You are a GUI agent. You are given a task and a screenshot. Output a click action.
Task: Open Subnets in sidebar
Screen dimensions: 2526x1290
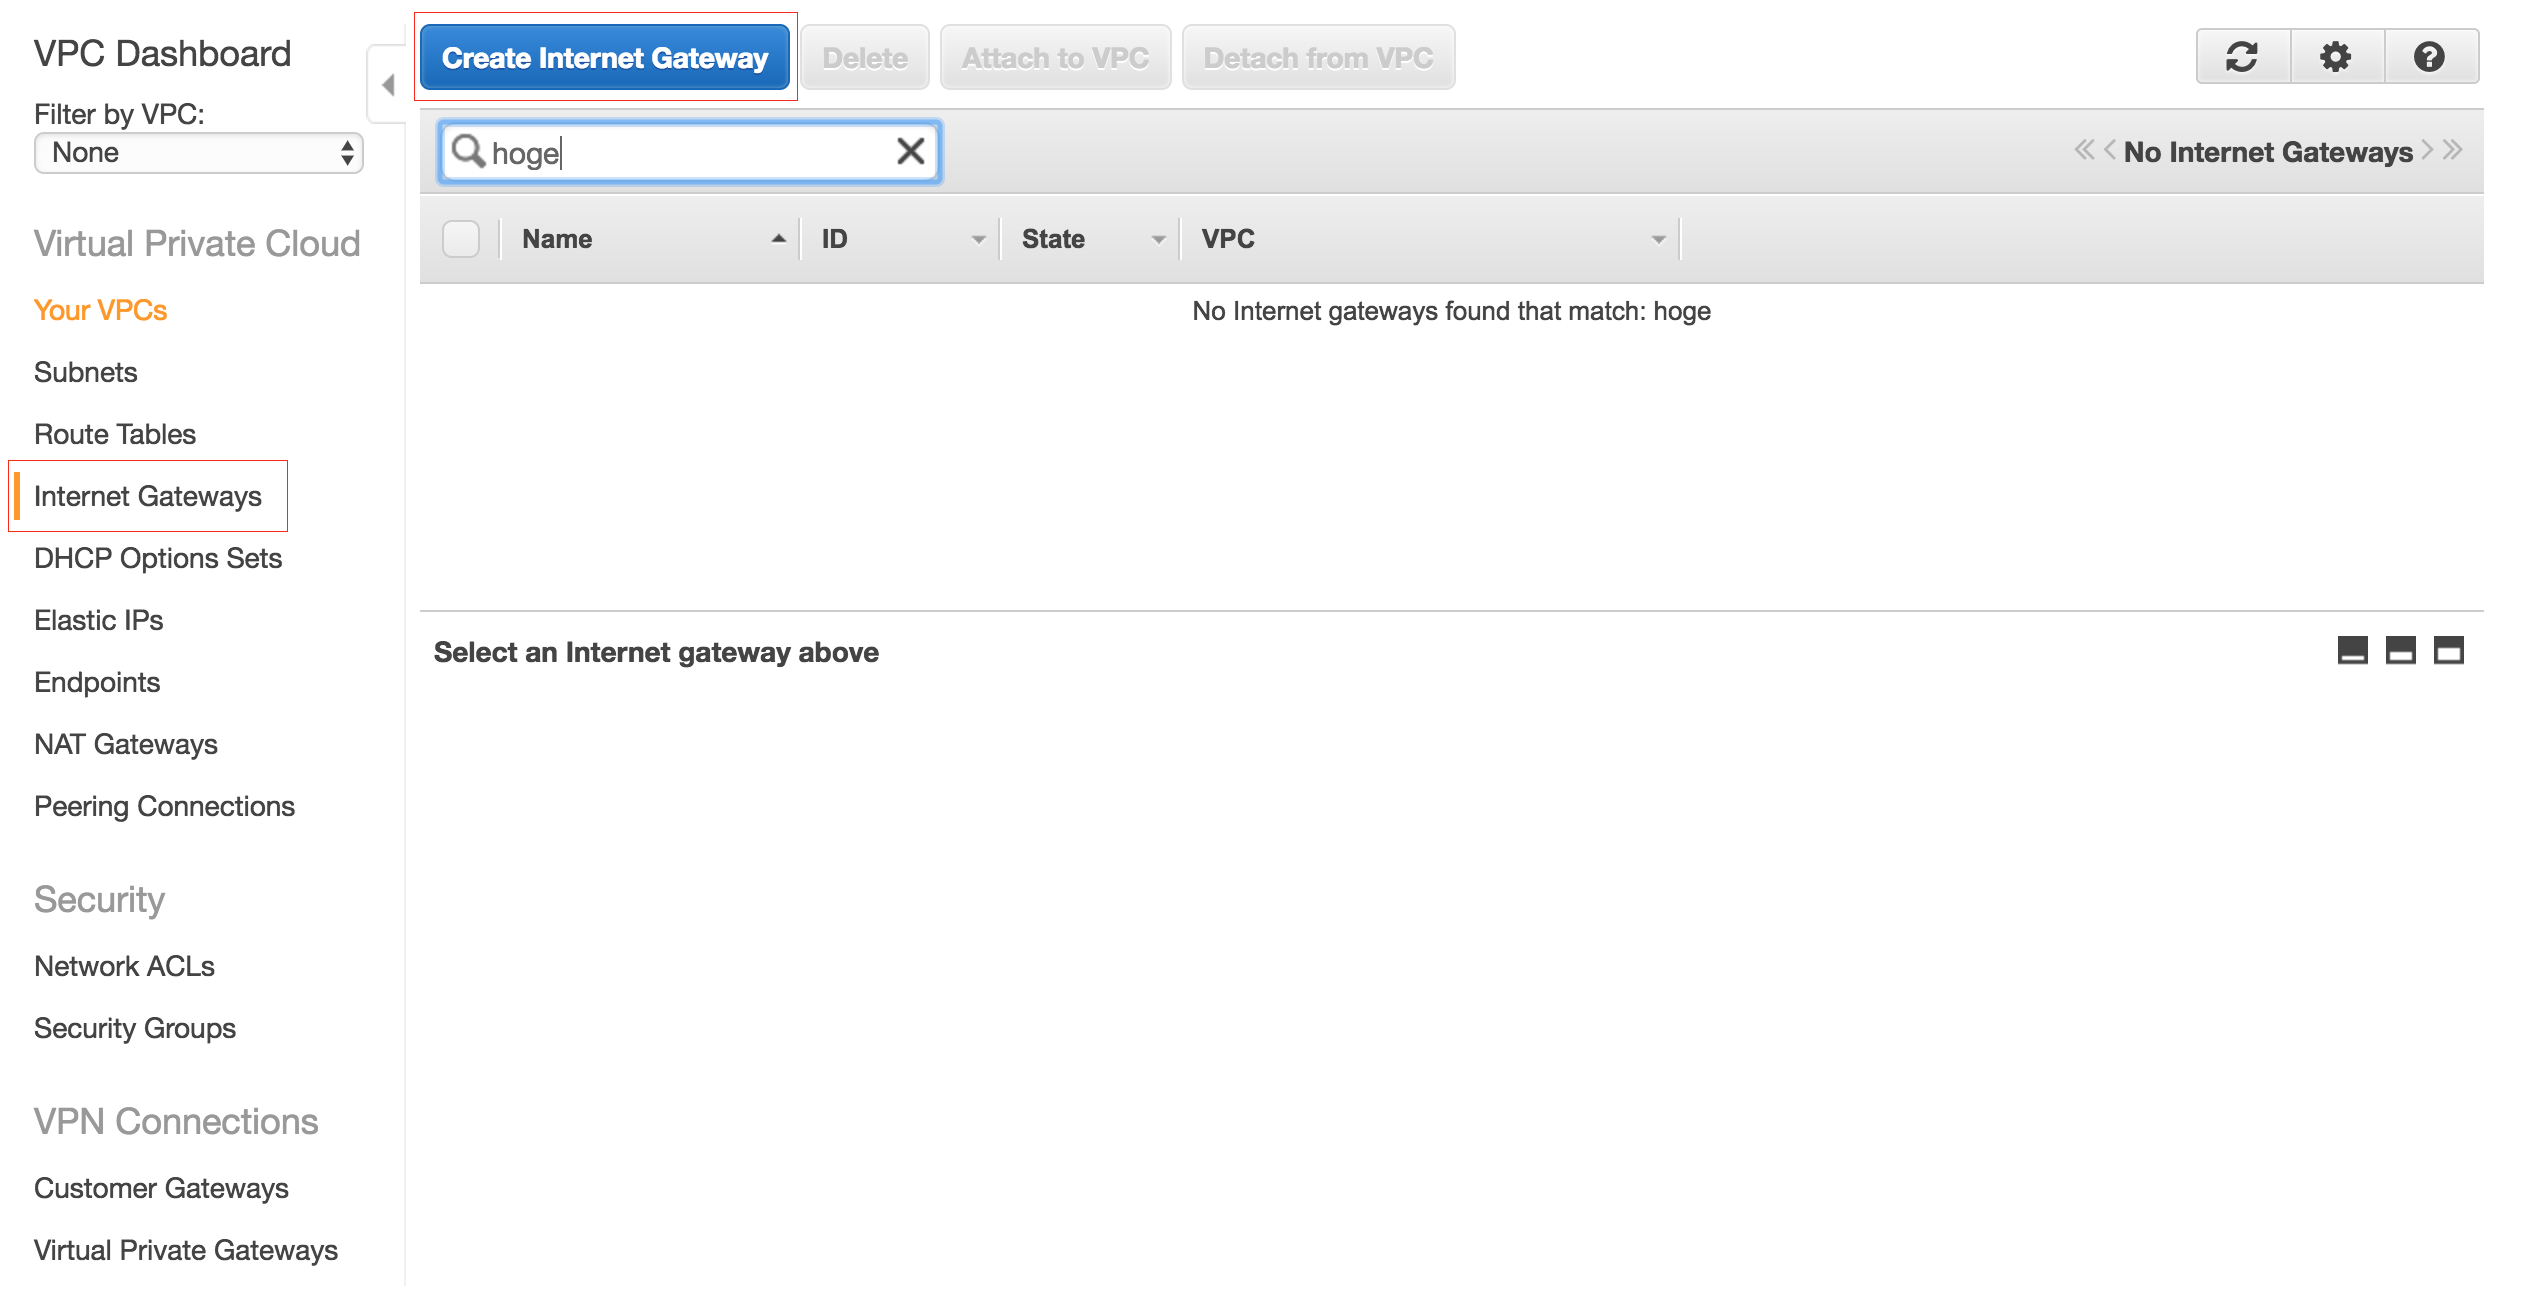[85, 372]
